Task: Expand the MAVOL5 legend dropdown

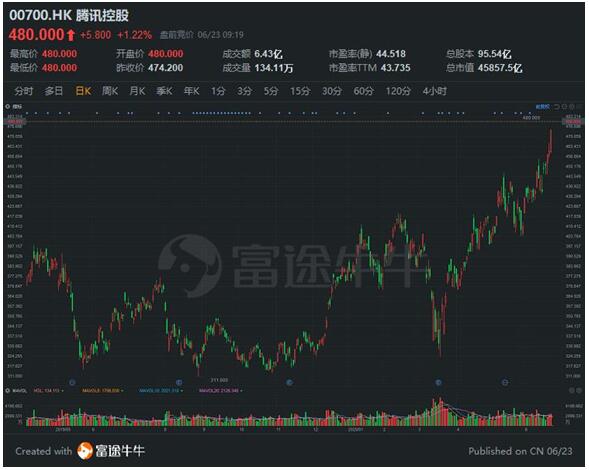Action: (122, 391)
